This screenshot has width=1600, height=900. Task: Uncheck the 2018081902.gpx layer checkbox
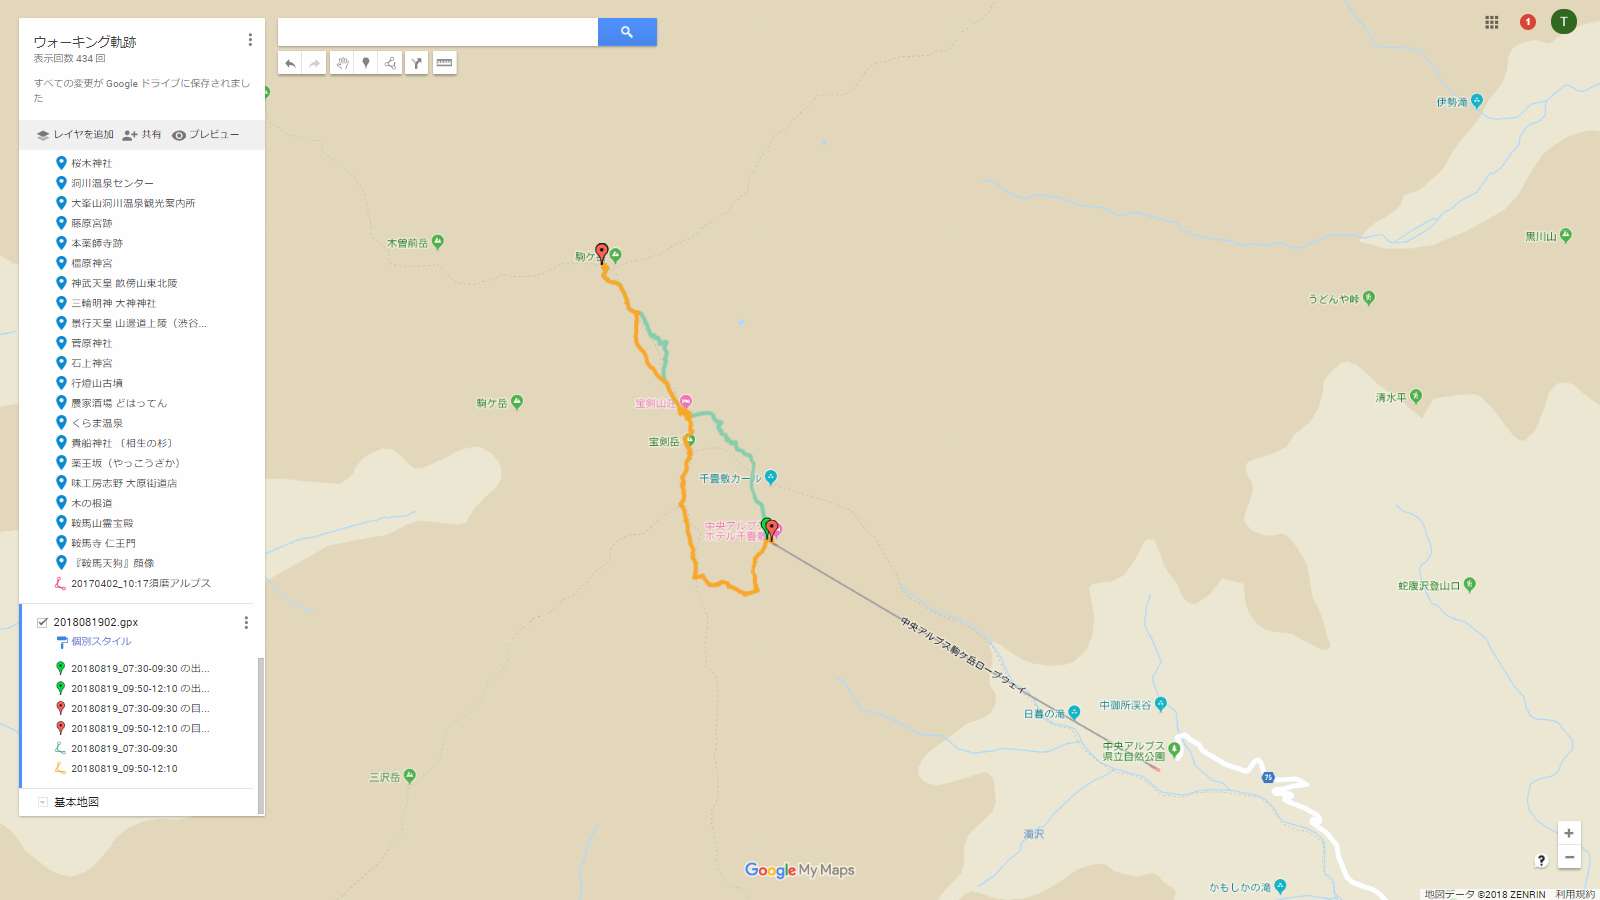[x=42, y=622]
